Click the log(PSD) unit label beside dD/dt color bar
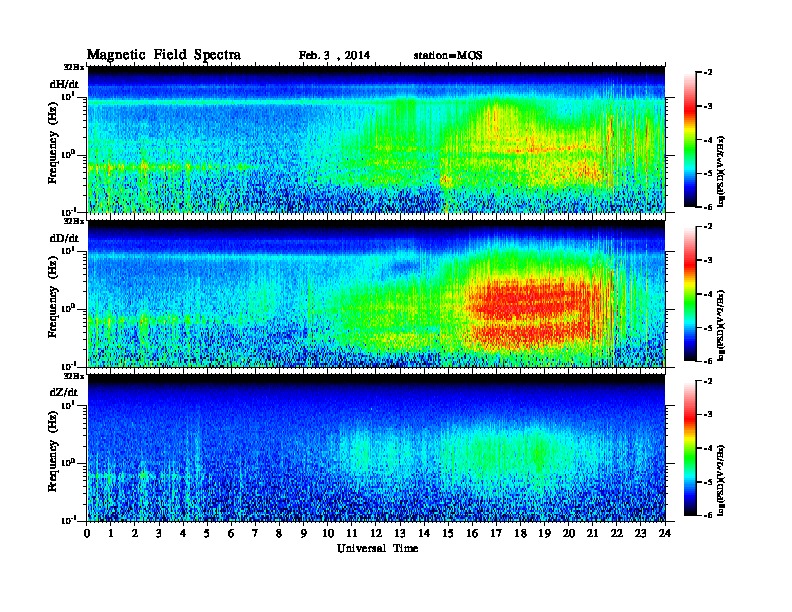Image resolution: width=792 pixels, height=612 pixels. (721, 325)
